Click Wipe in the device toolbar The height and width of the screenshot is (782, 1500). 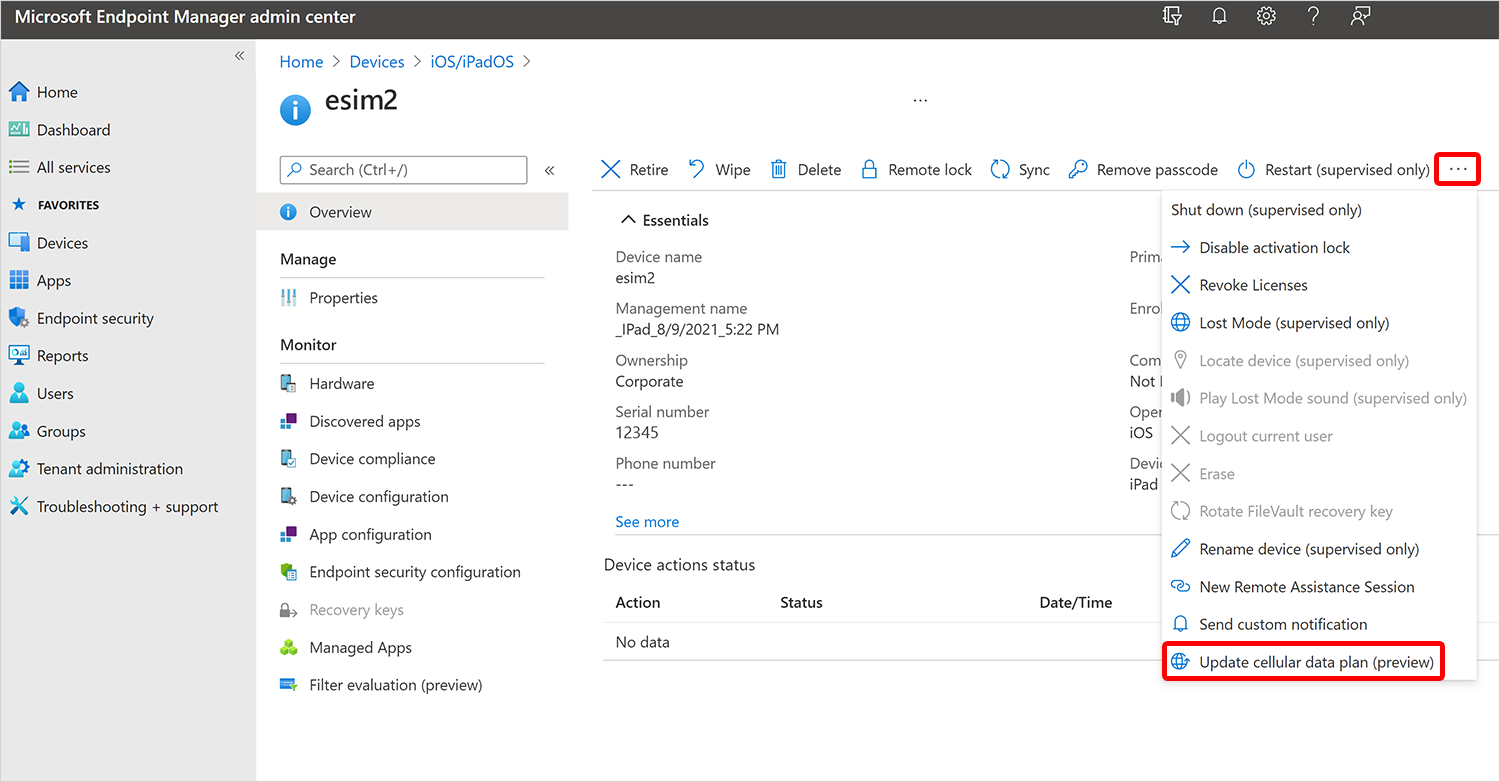[x=719, y=170]
